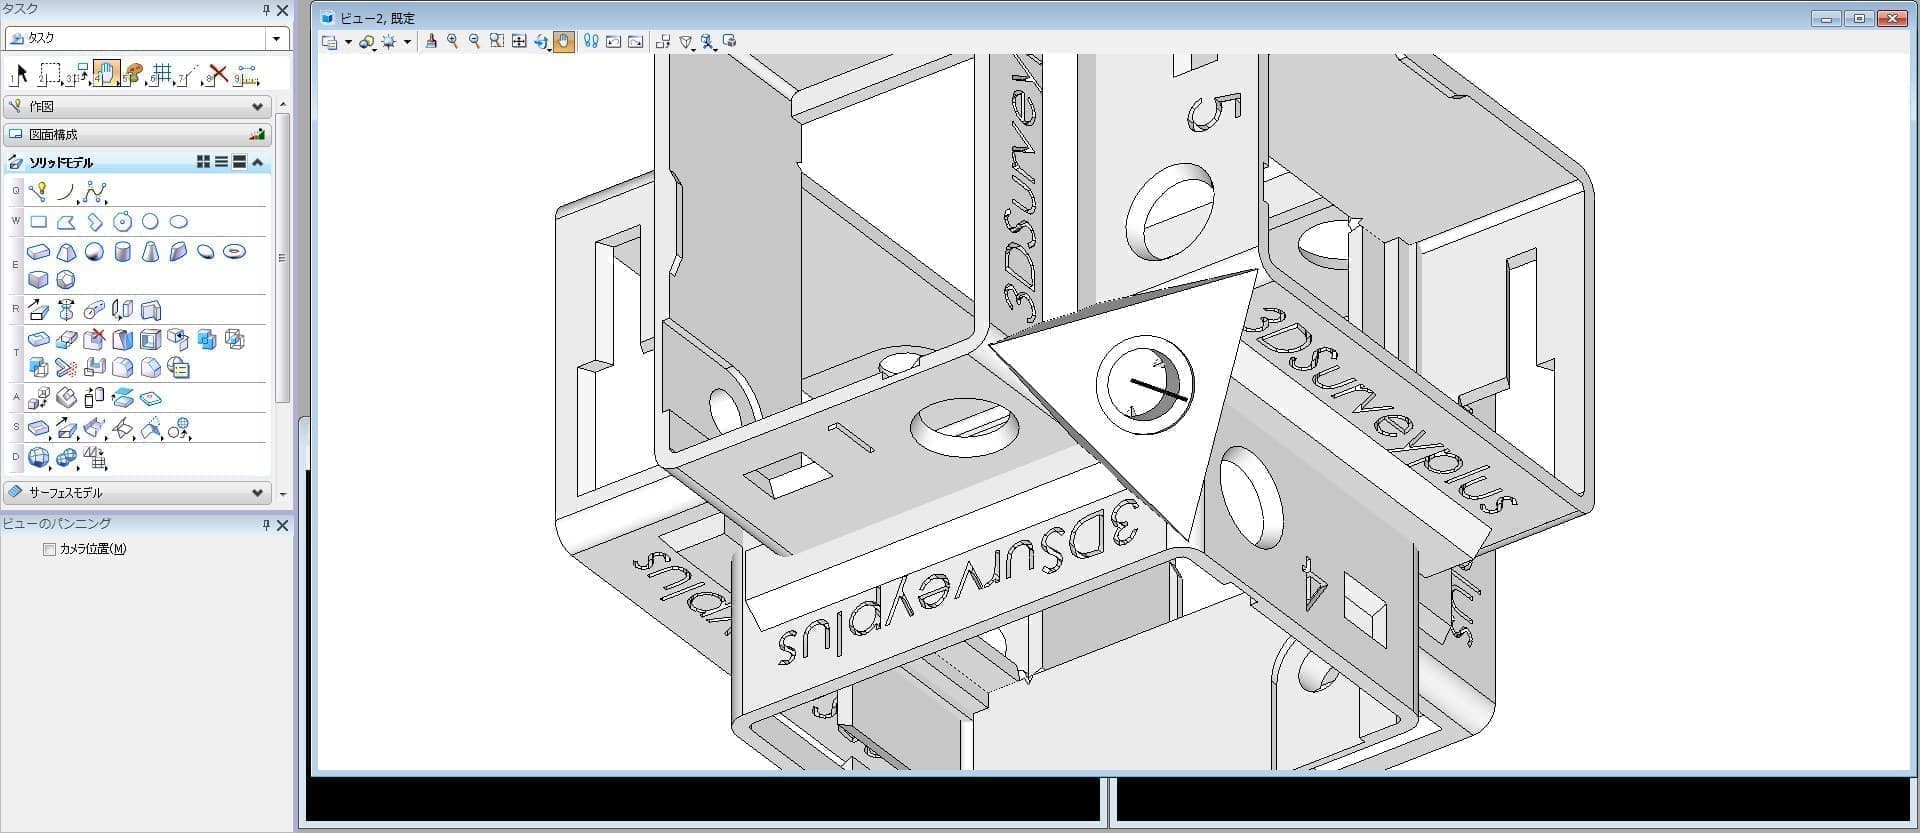Open the タスク dropdown list
Viewport: 1920px width, 833px height.
276,38
